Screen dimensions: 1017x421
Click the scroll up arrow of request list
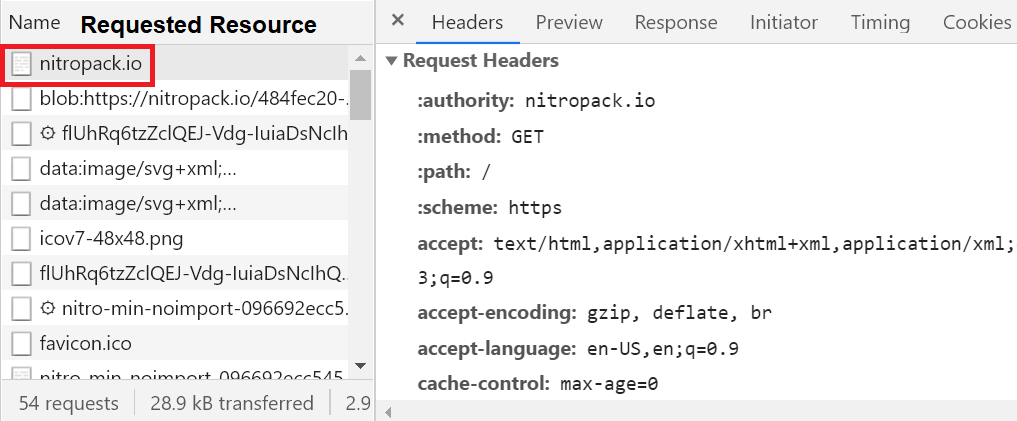[361, 58]
